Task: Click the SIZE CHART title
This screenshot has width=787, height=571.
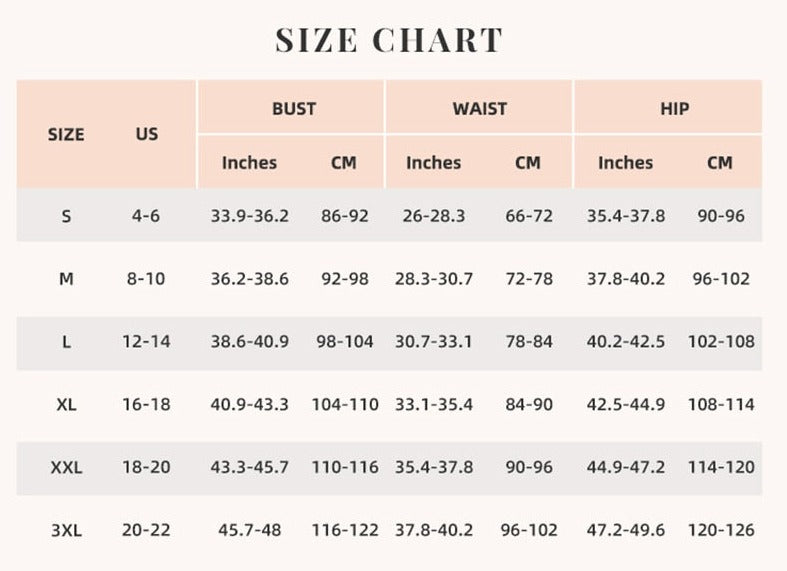Action: coord(389,40)
